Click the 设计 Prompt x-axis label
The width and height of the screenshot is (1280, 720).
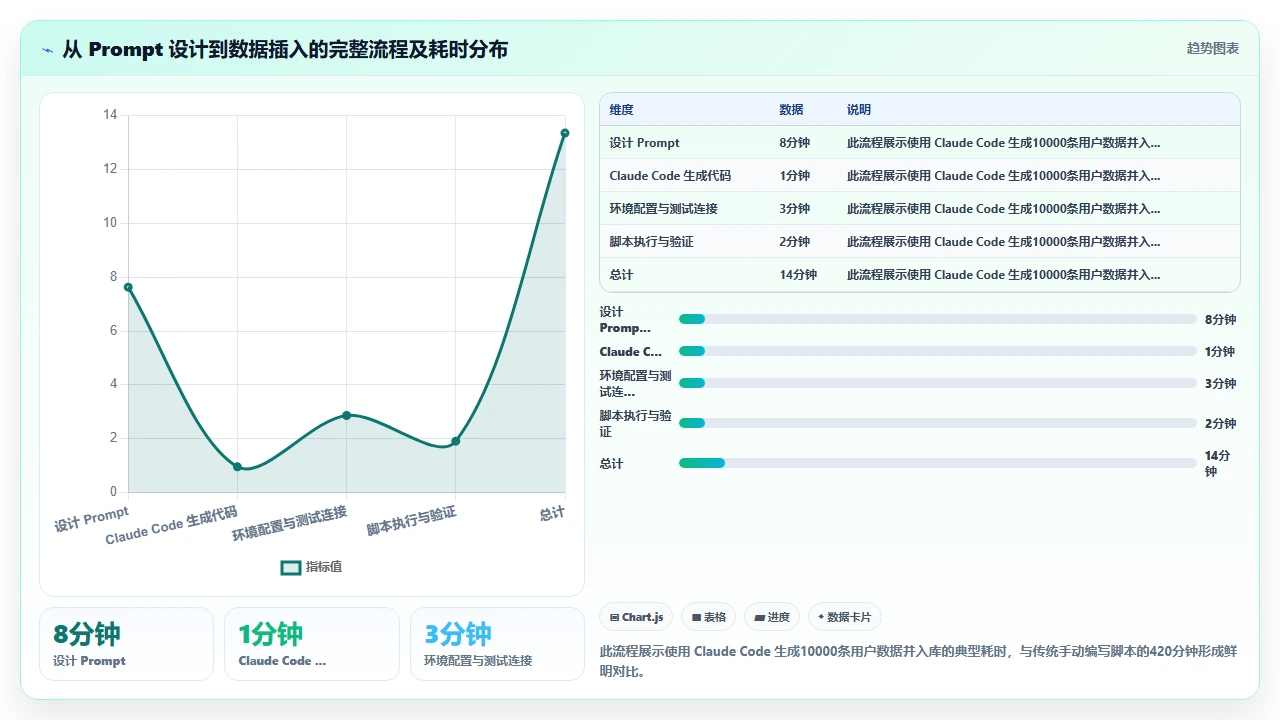[92, 519]
